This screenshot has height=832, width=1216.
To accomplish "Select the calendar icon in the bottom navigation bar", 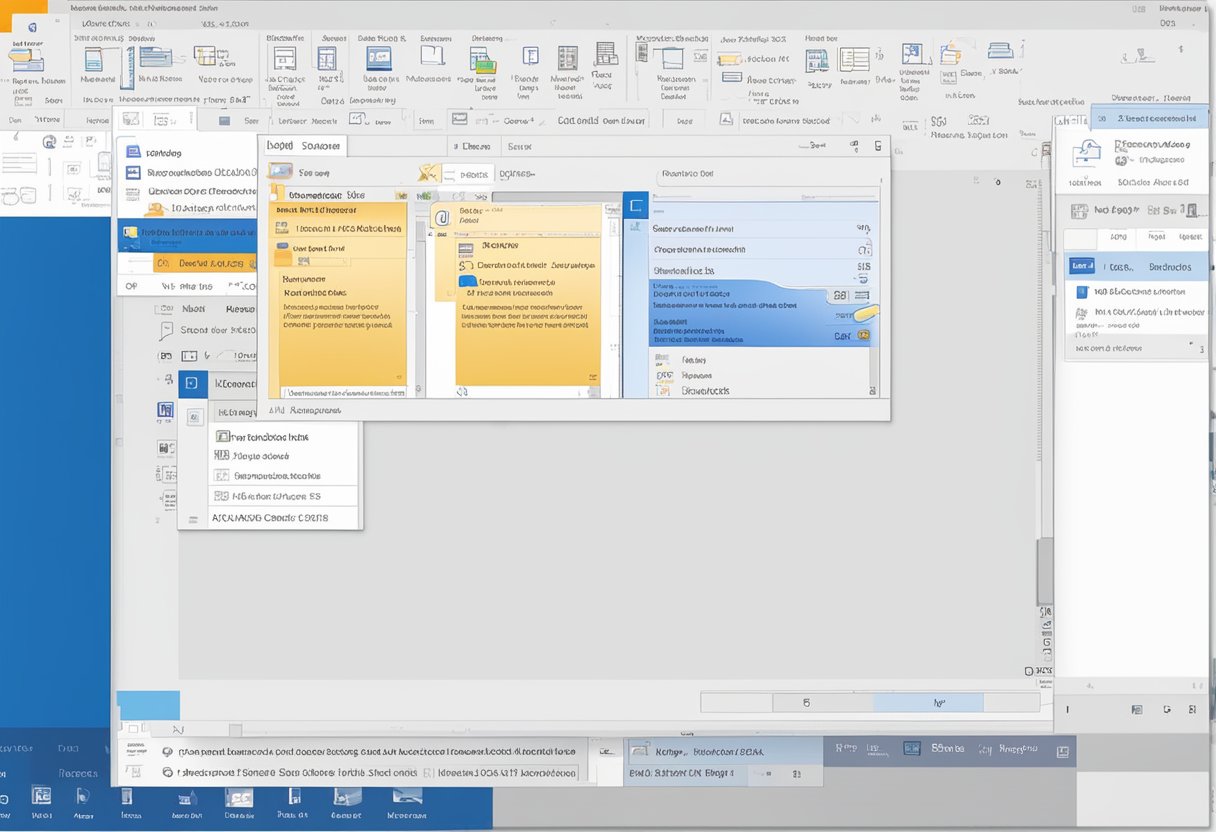I will (41, 800).
